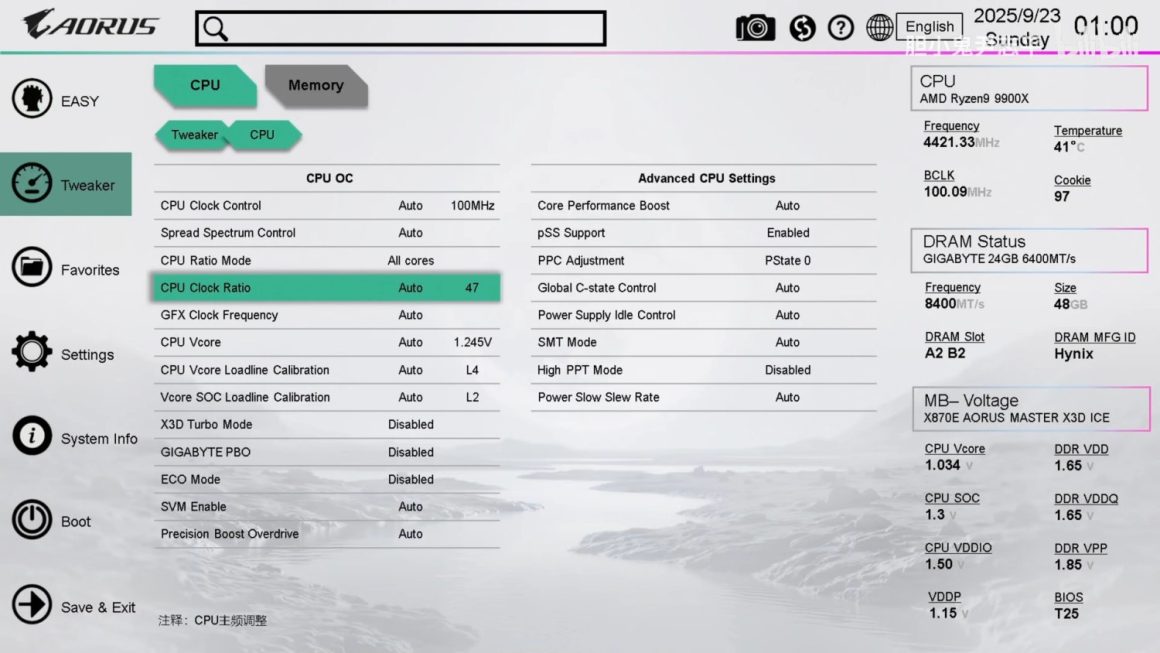Toggle pSS Support Enabled value
1160x653 pixels.
788,233
